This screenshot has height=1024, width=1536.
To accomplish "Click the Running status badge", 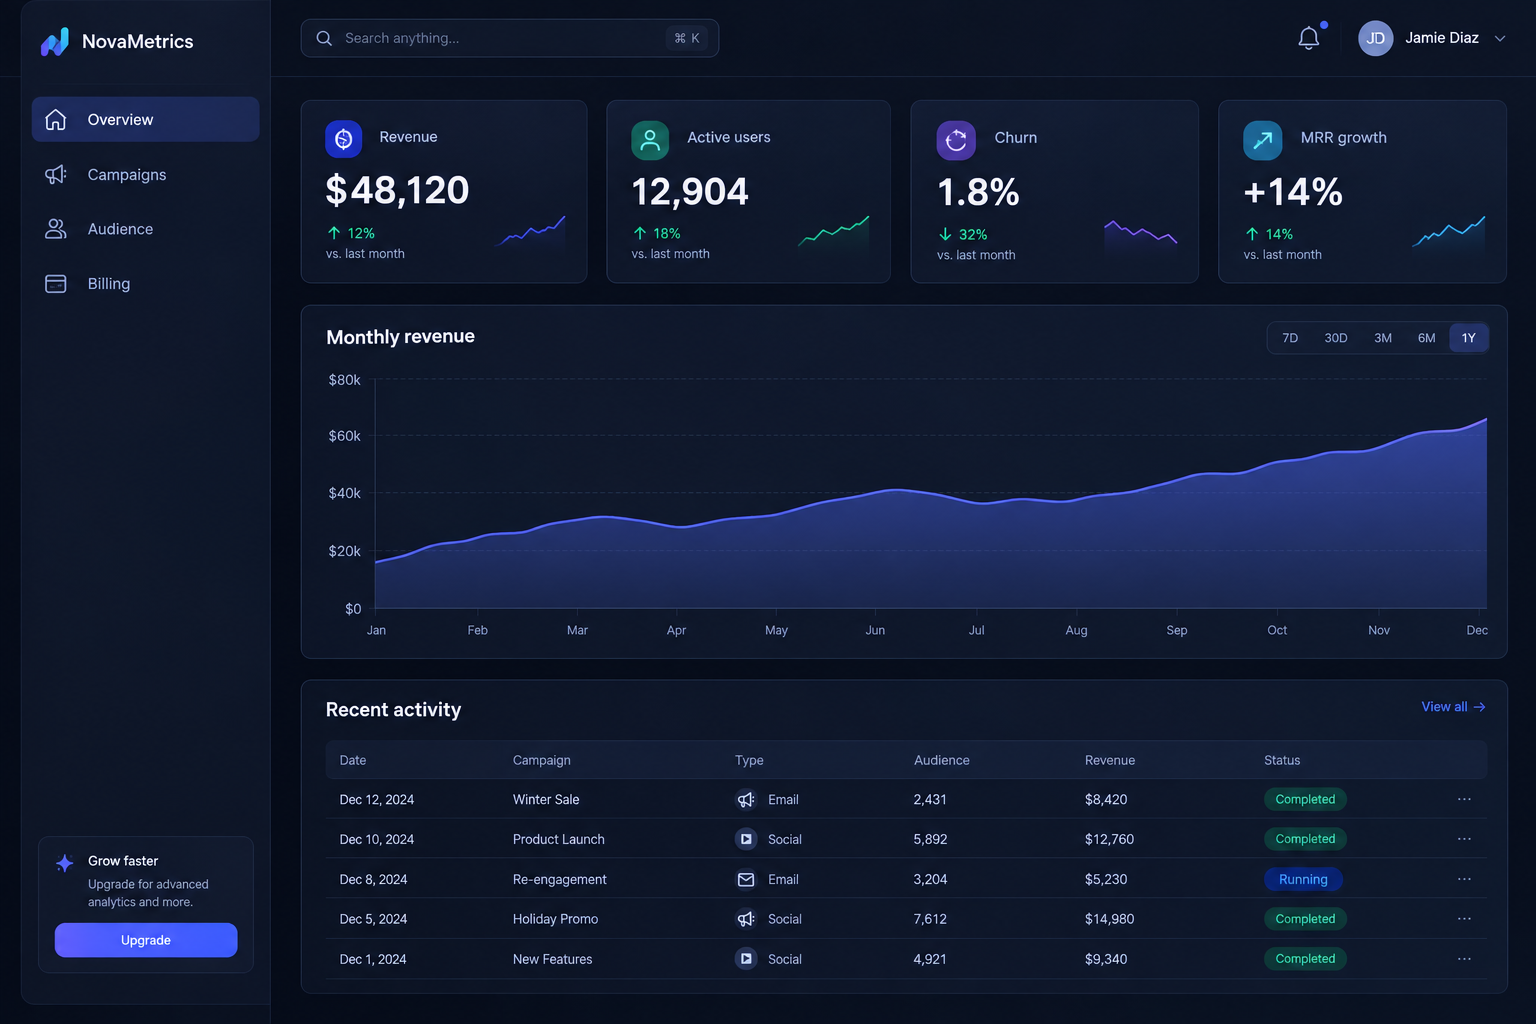I will click(1303, 880).
